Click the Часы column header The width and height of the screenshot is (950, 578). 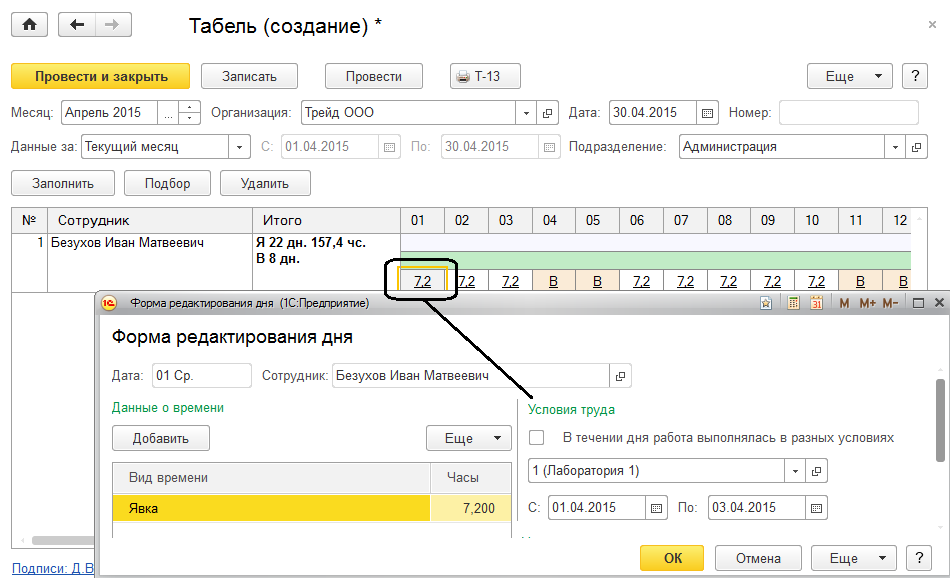click(471, 477)
